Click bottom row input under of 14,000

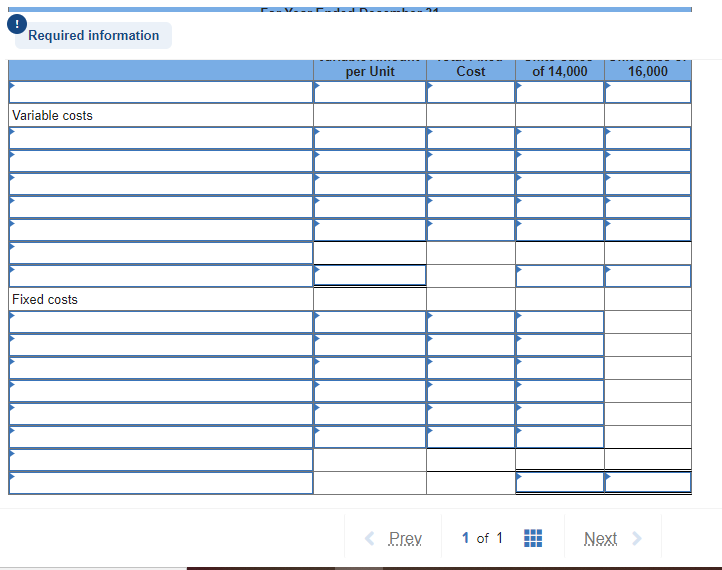coord(559,483)
